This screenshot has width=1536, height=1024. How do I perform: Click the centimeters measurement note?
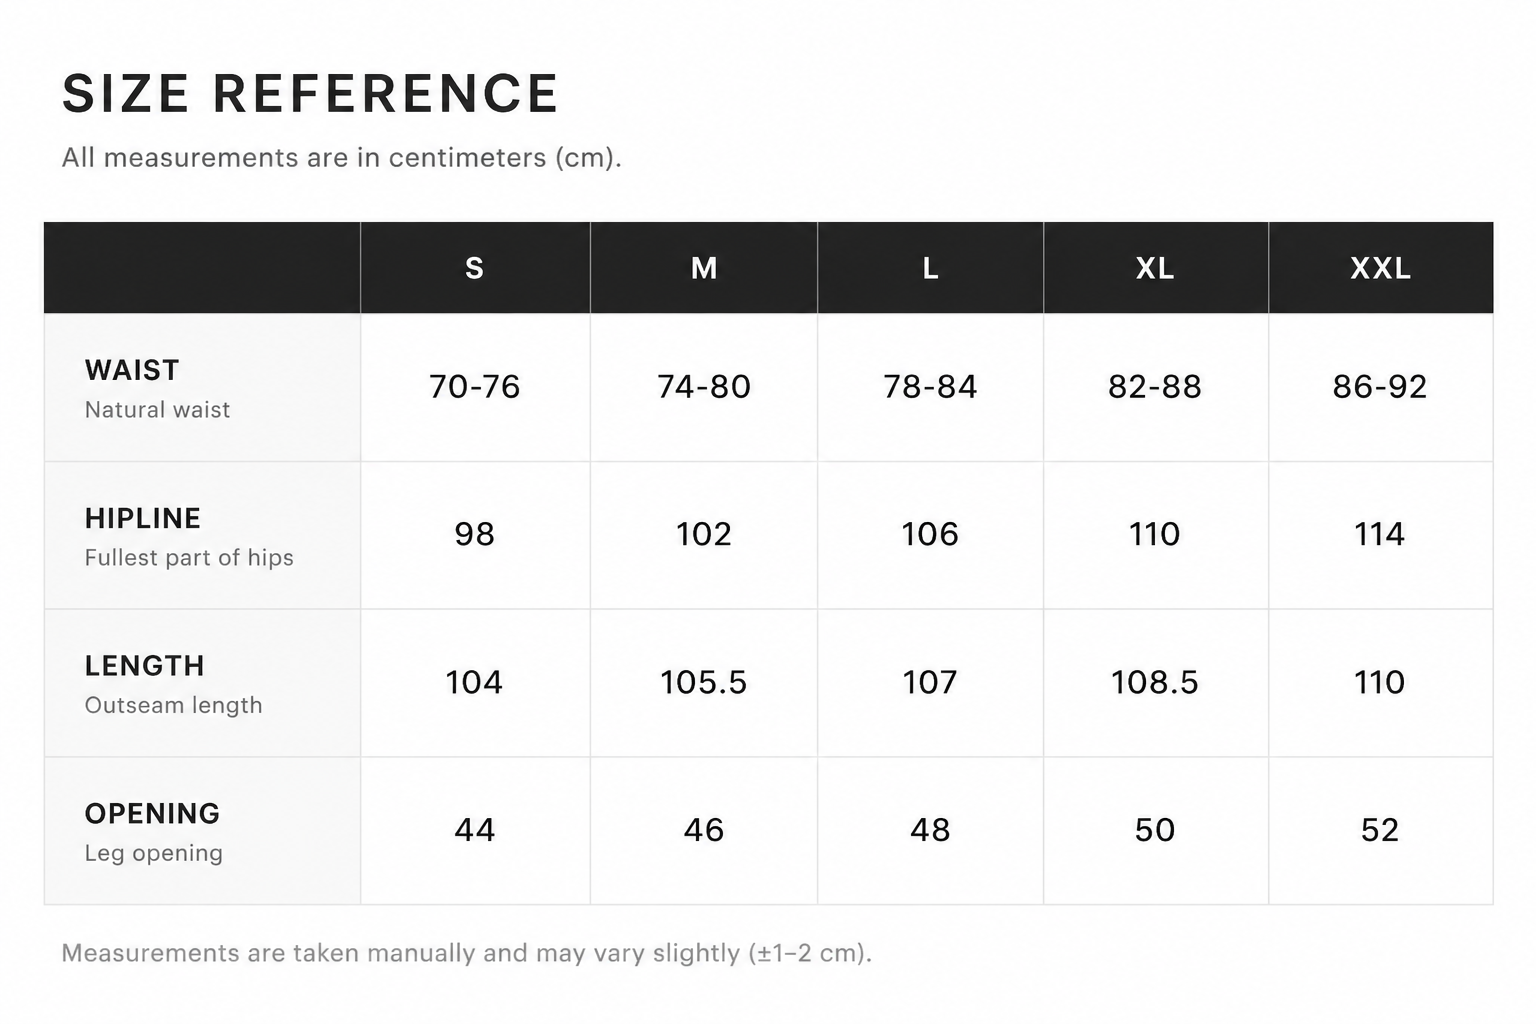click(x=342, y=158)
